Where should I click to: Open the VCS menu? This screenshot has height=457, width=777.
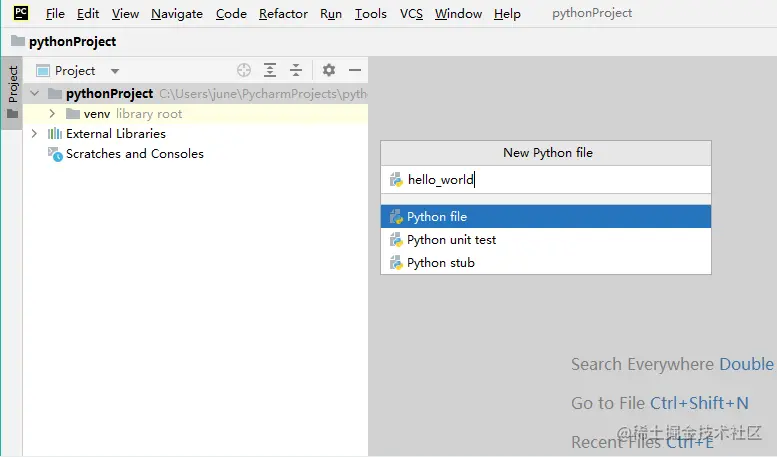(411, 14)
